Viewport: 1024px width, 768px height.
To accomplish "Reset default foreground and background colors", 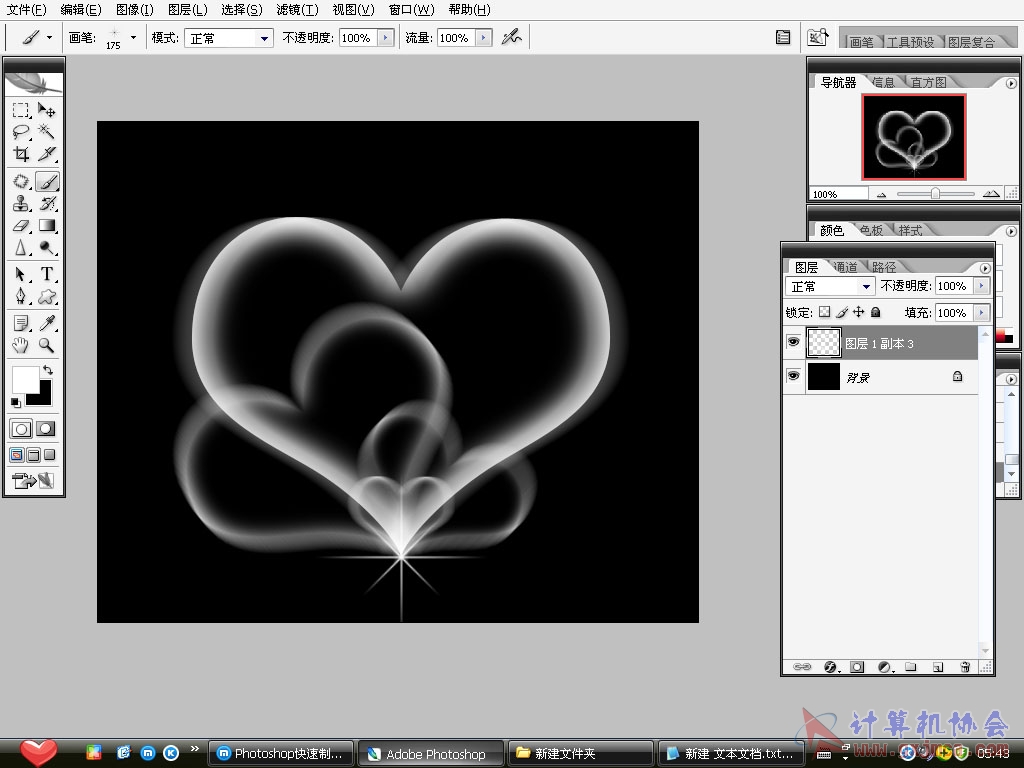I will point(16,402).
